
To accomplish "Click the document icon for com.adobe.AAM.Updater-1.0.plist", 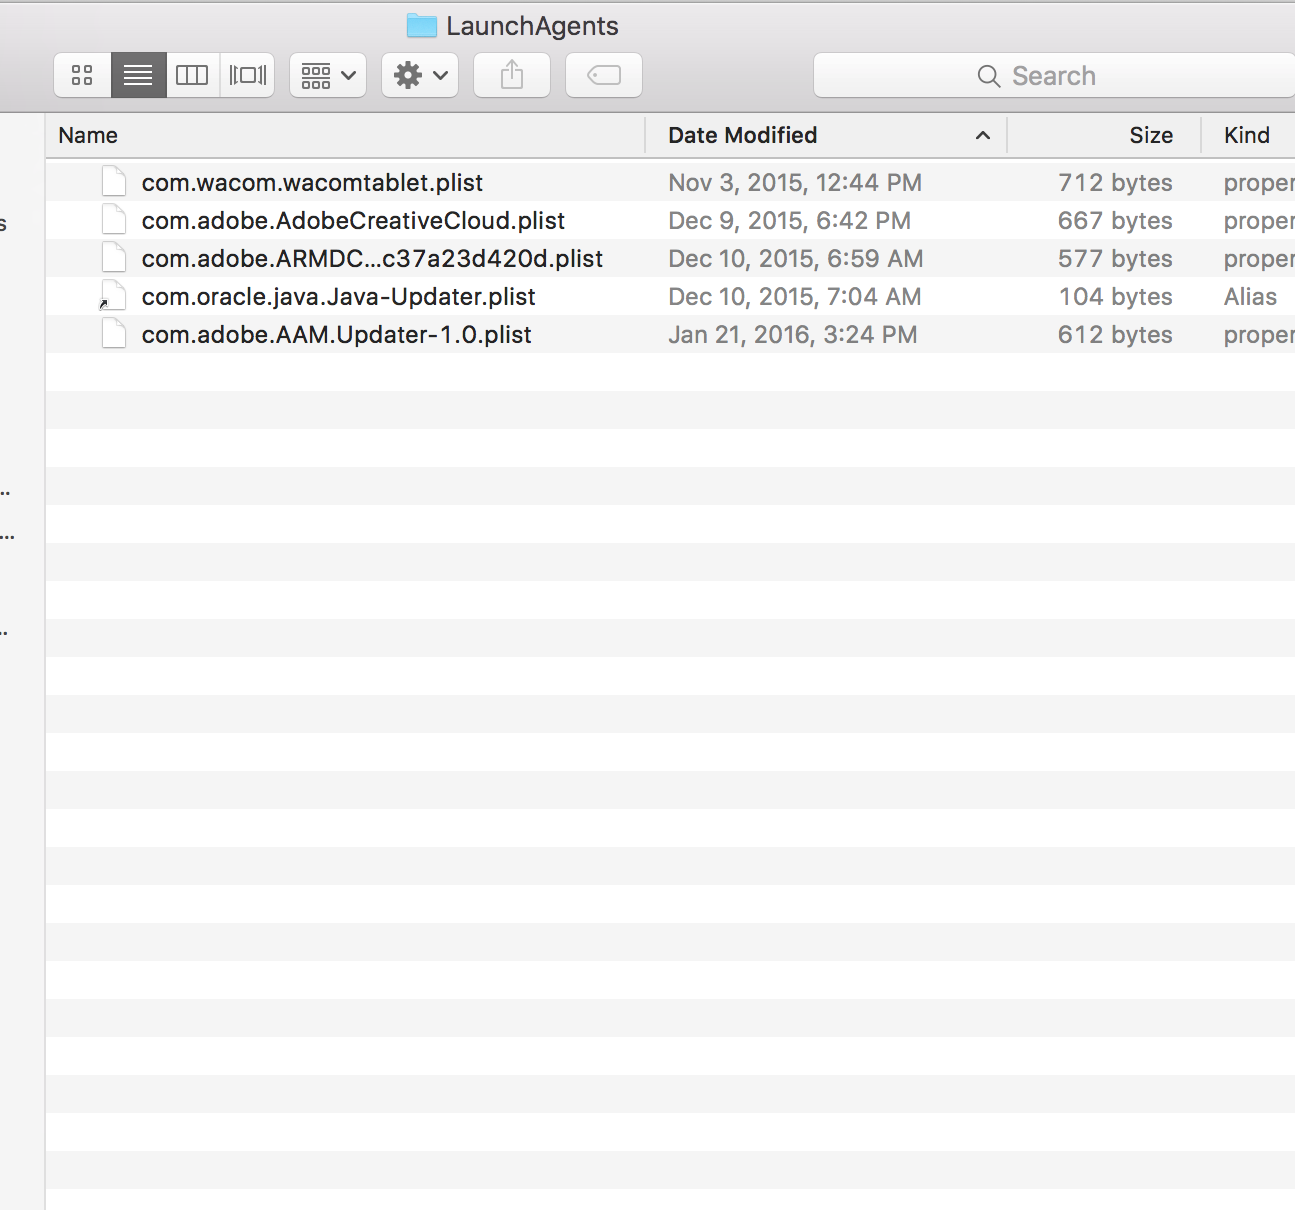I will [114, 334].
